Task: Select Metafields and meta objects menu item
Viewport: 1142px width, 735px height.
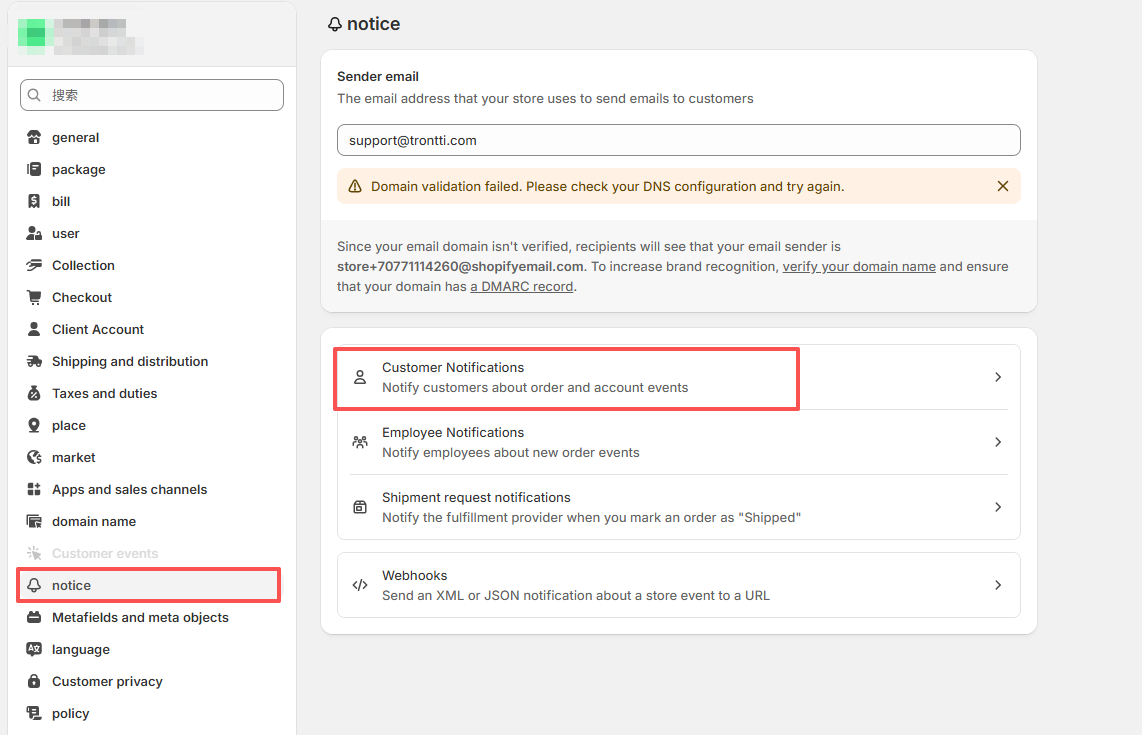Action: tap(140, 618)
